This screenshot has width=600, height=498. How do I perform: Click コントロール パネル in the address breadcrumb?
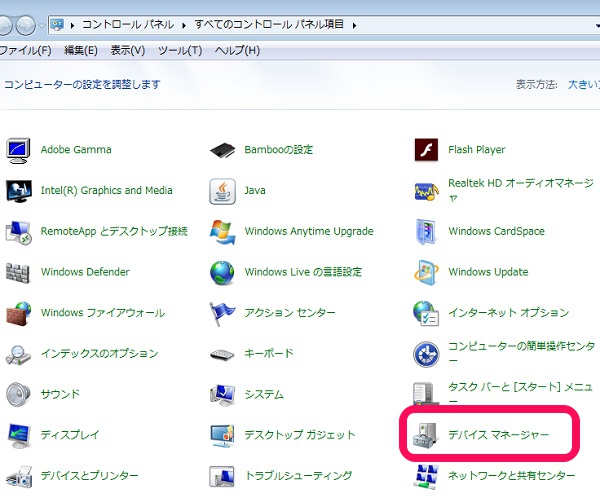point(128,25)
